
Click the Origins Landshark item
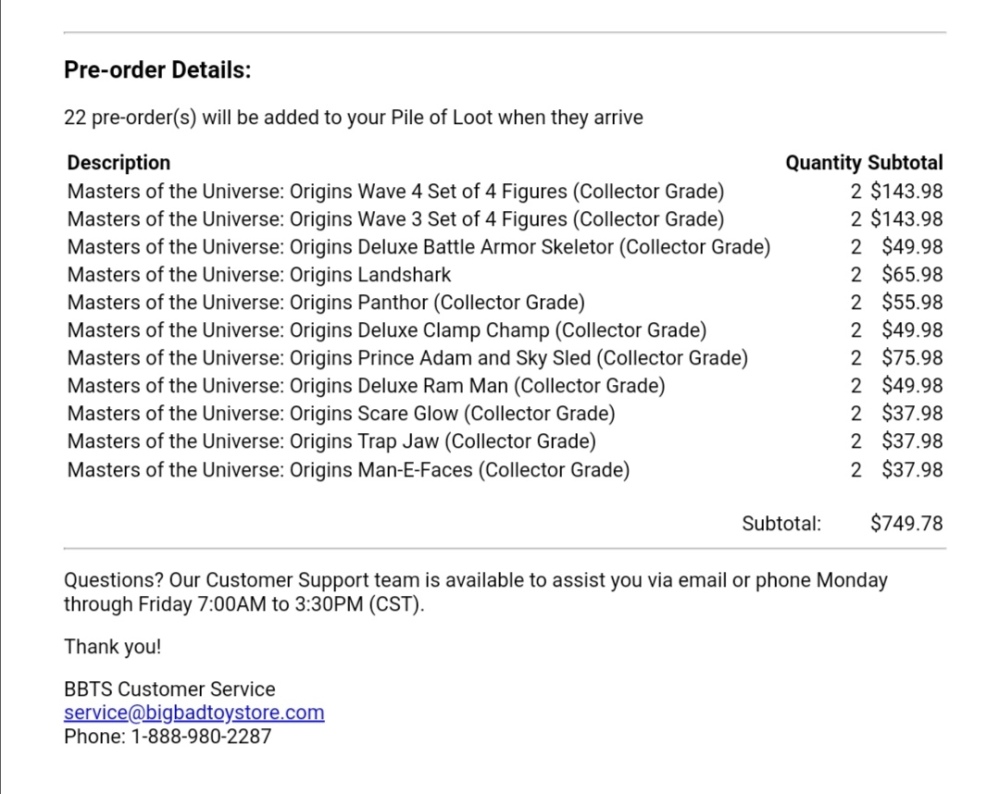pyautogui.click(x=259, y=275)
